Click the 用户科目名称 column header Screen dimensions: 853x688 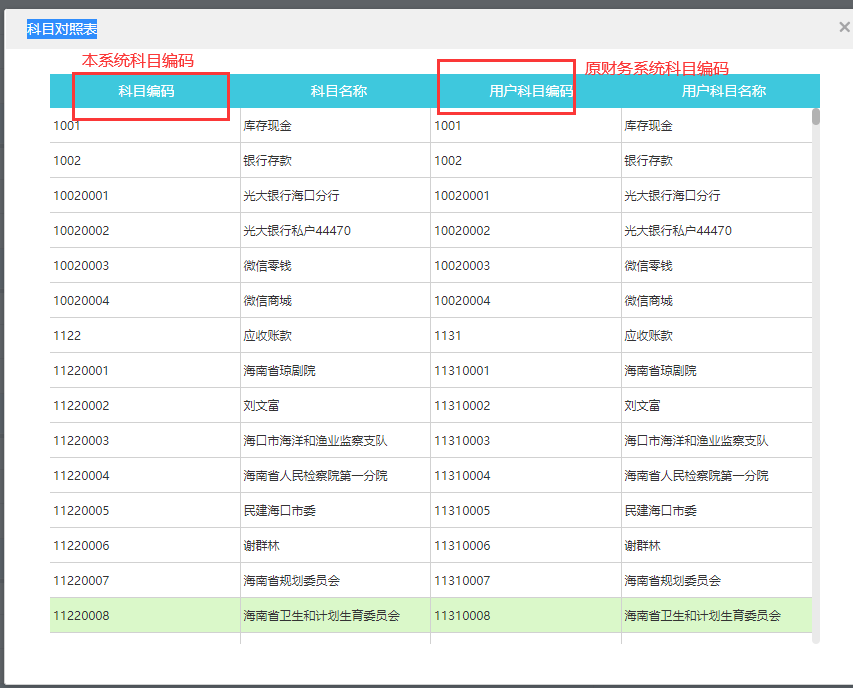click(723, 91)
